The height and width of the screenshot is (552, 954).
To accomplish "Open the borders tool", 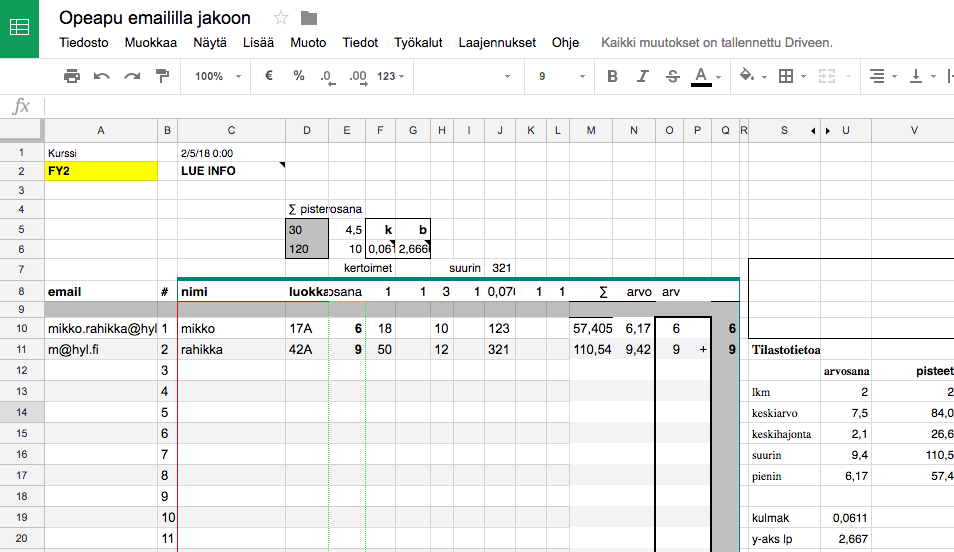I will [x=786, y=76].
